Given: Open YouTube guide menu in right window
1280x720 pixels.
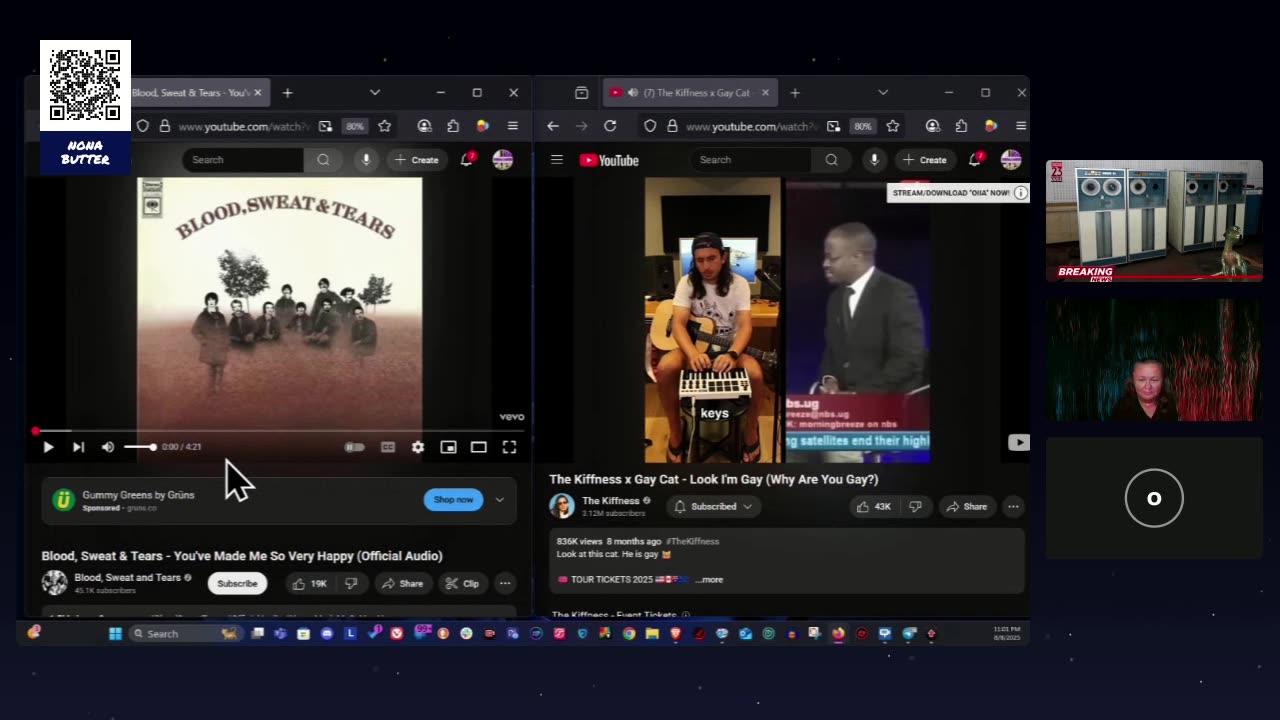Looking at the screenshot, I should (x=557, y=160).
